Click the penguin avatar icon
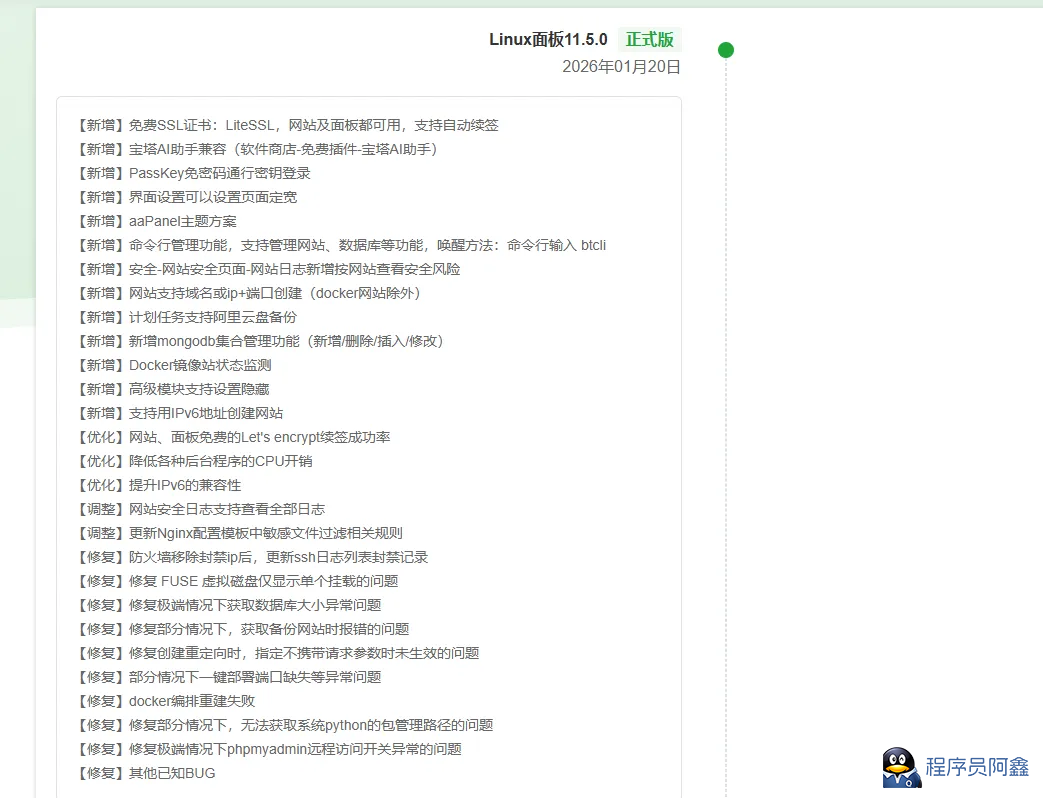This screenshot has width=1043, height=798. pyautogui.click(x=901, y=768)
